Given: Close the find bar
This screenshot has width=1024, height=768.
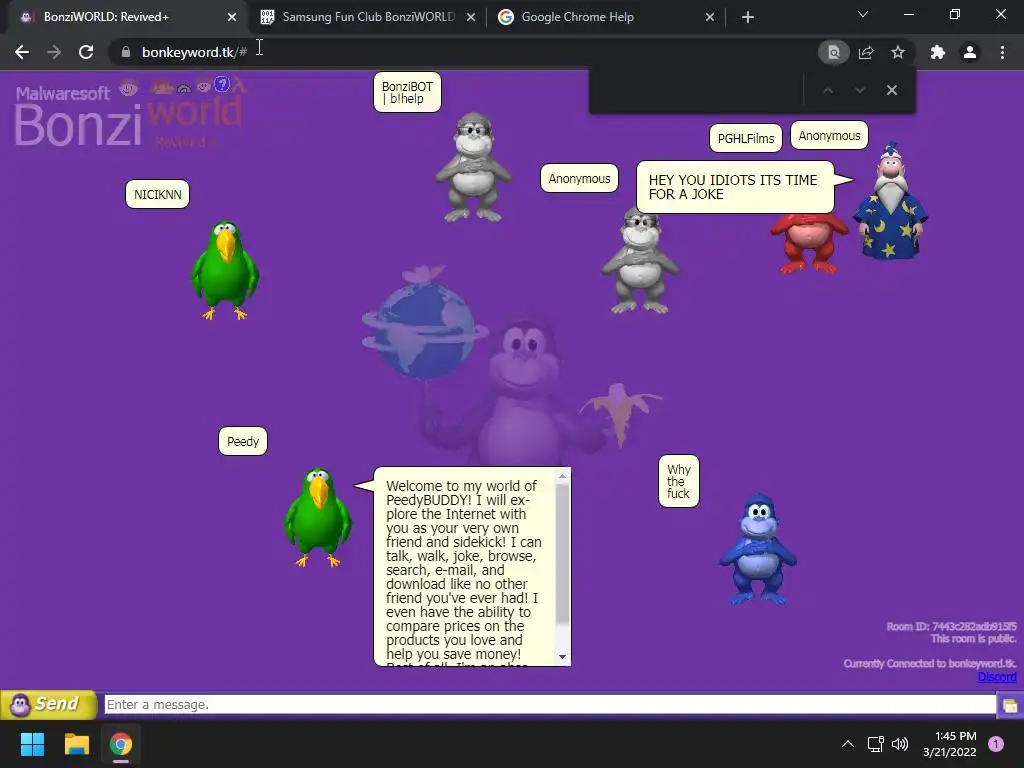Looking at the screenshot, I should coord(892,90).
